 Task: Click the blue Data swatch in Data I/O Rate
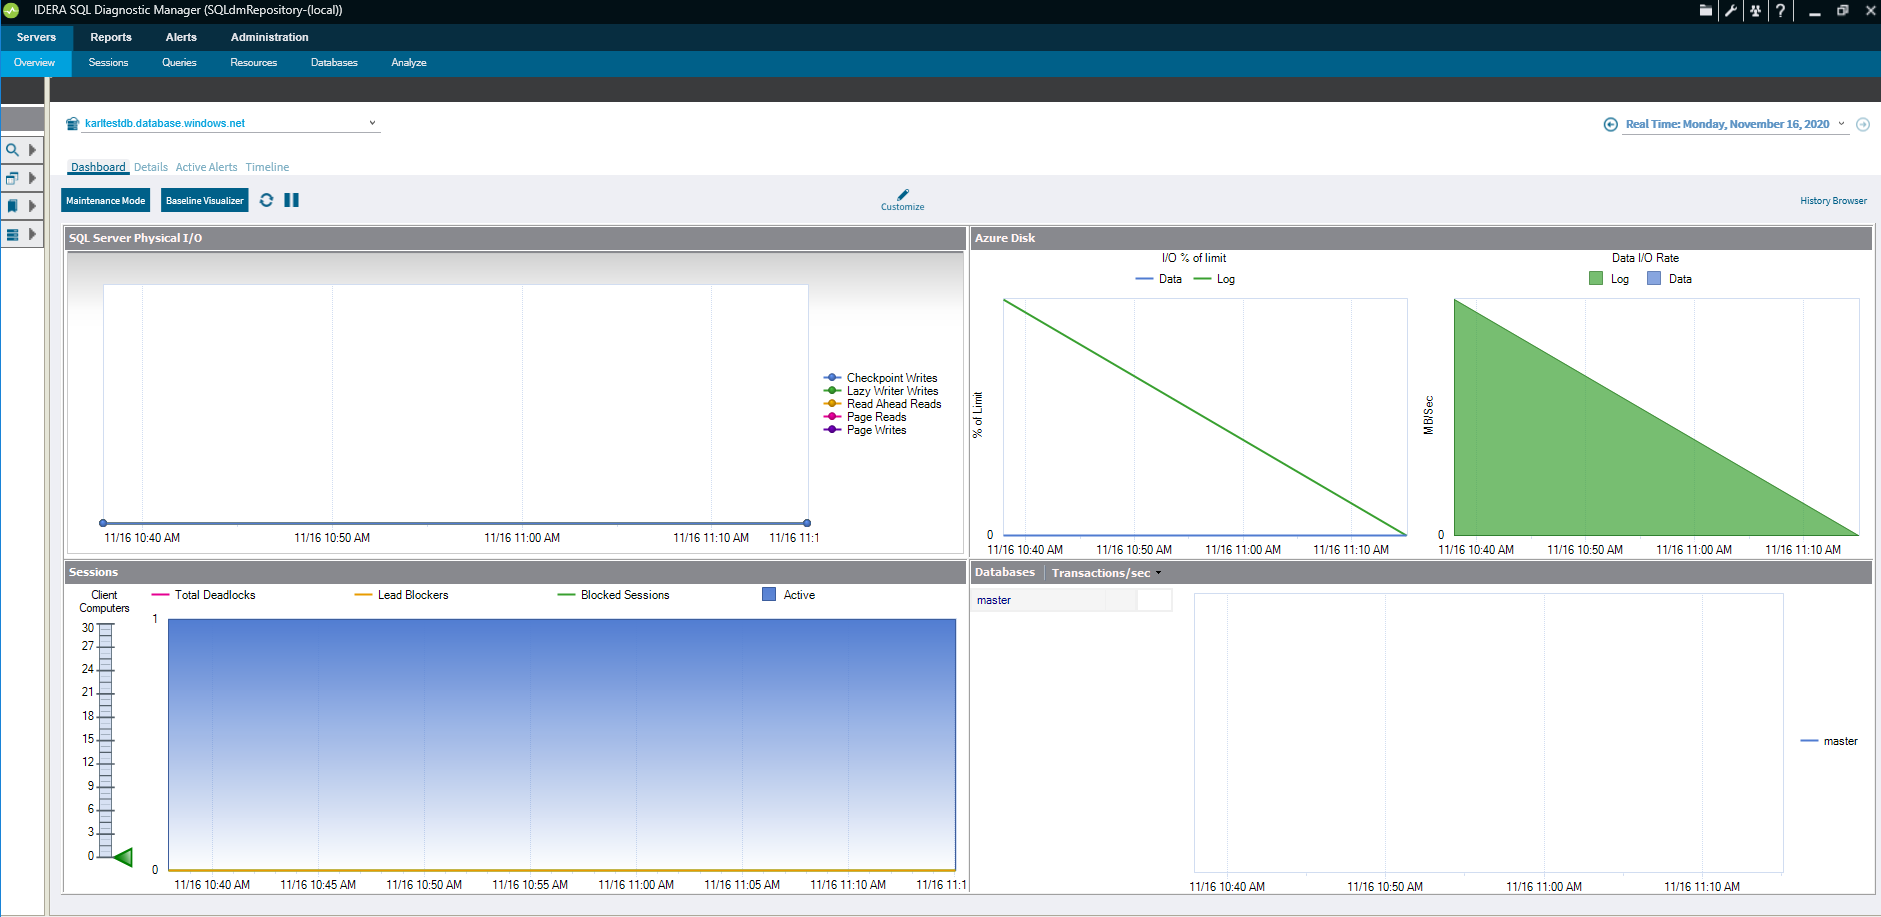(x=1654, y=279)
